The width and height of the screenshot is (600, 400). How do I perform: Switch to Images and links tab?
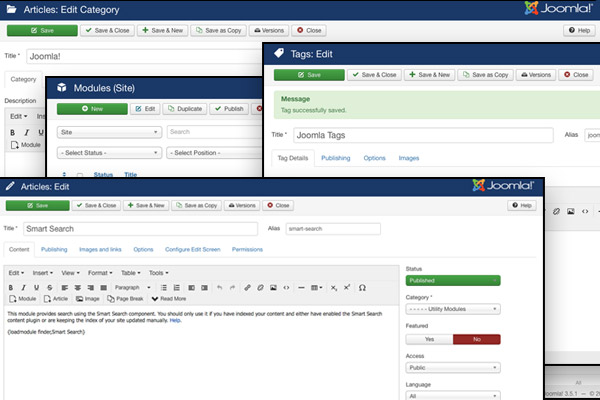point(101,249)
